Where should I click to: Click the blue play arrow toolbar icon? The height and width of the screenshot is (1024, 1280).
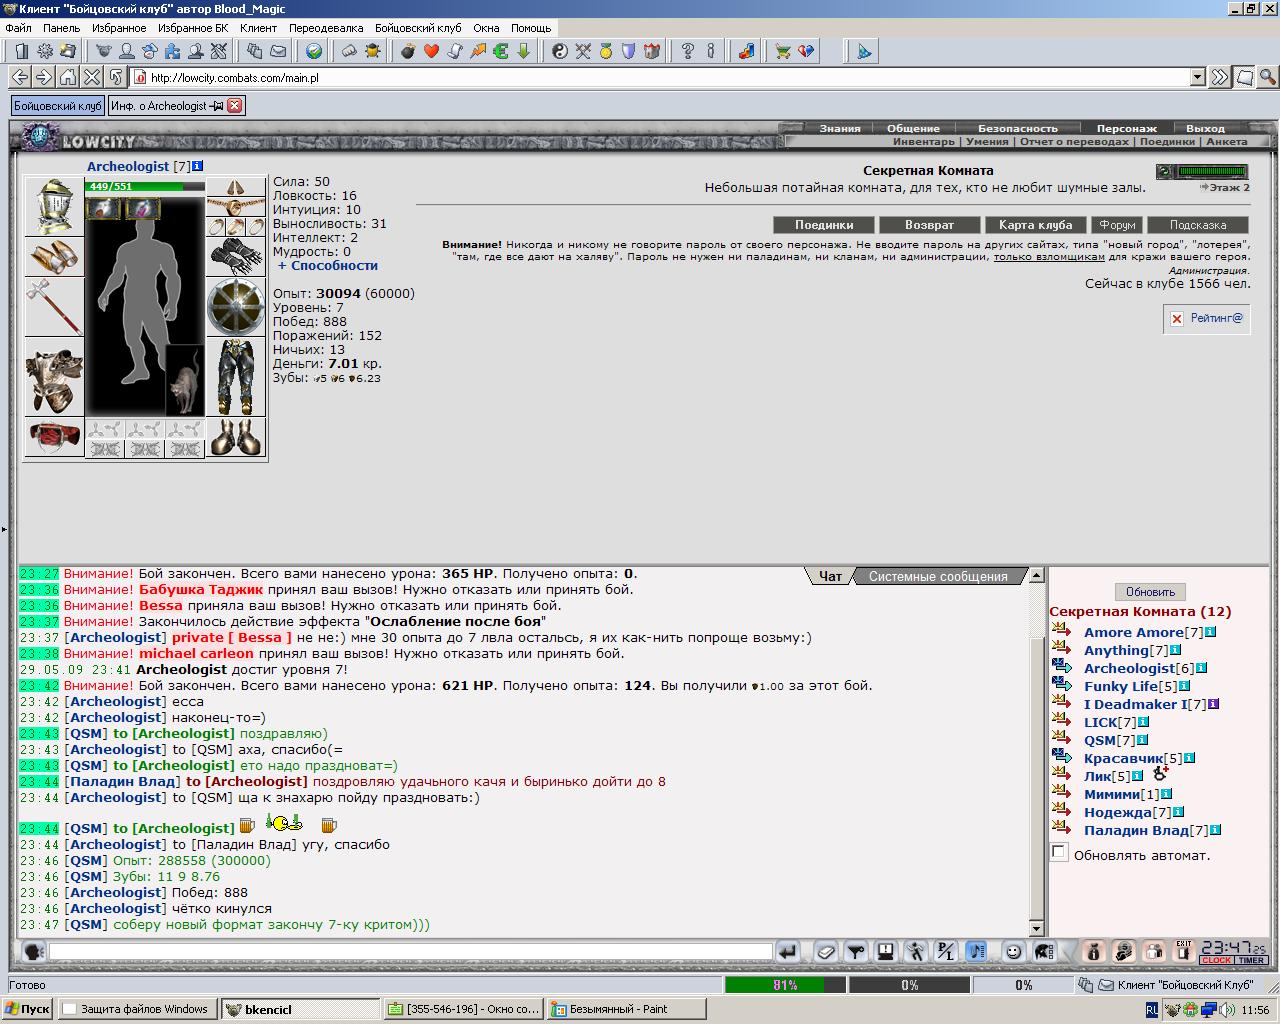coord(865,51)
